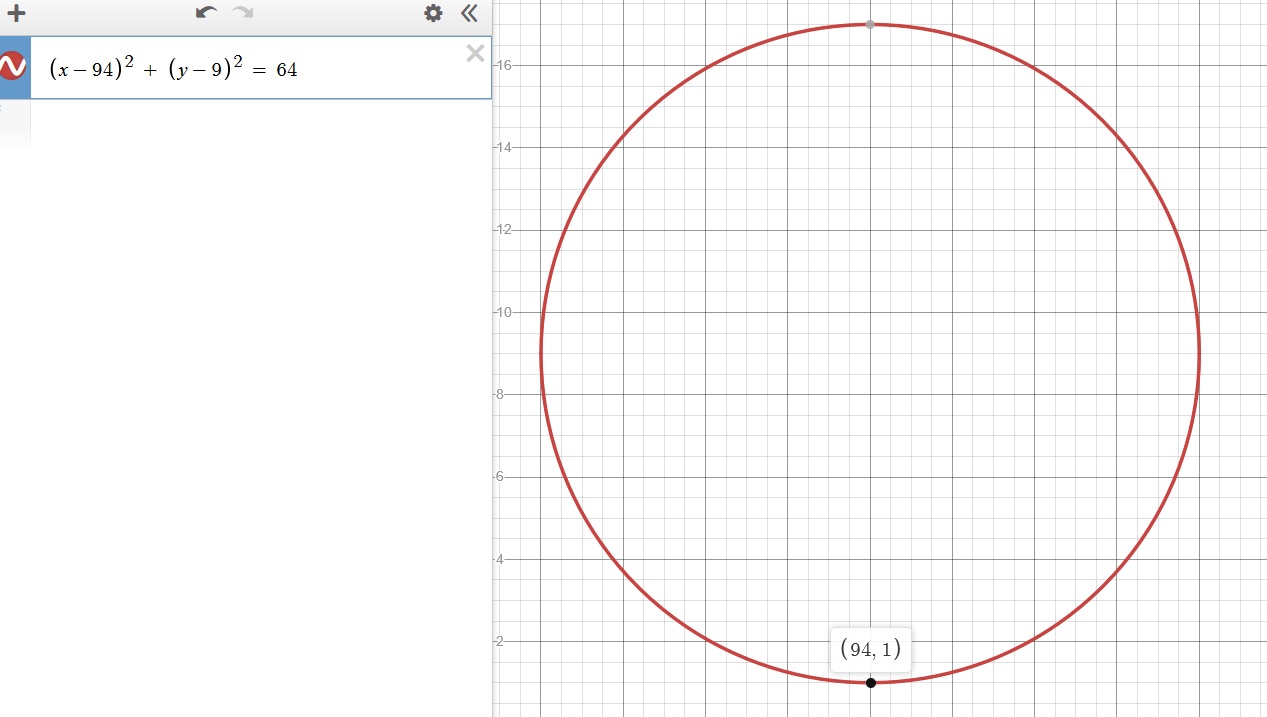Click the gray point at circle top
The width and height of the screenshot is (1267, 717).
[x=870, y=24]
